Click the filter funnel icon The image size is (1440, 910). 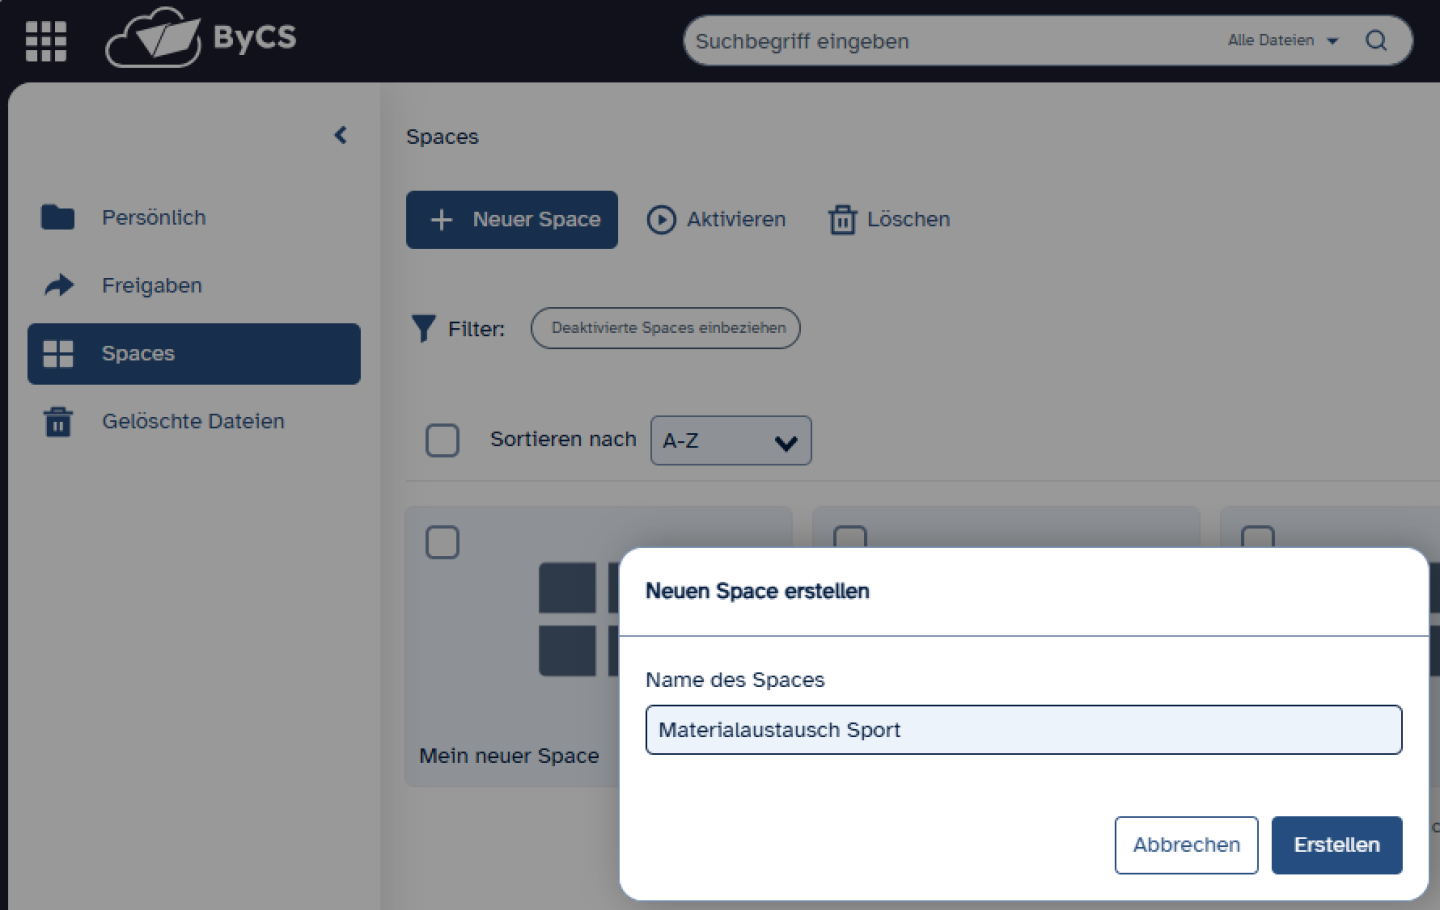422,328
